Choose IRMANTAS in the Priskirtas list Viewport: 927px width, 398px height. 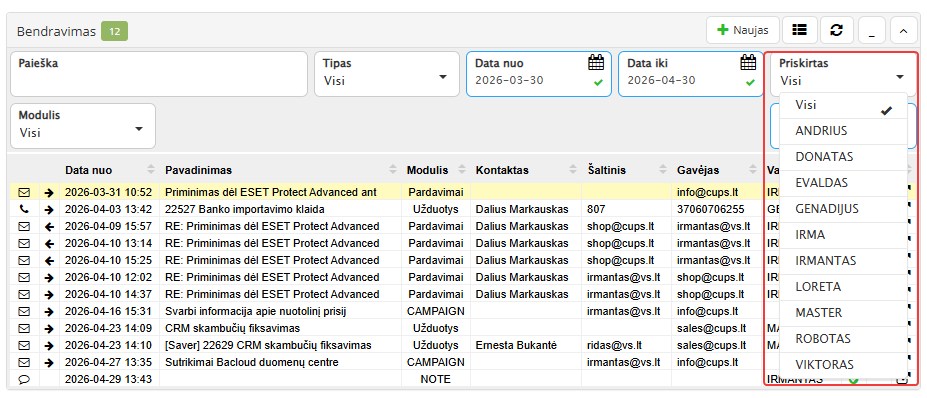844,261
